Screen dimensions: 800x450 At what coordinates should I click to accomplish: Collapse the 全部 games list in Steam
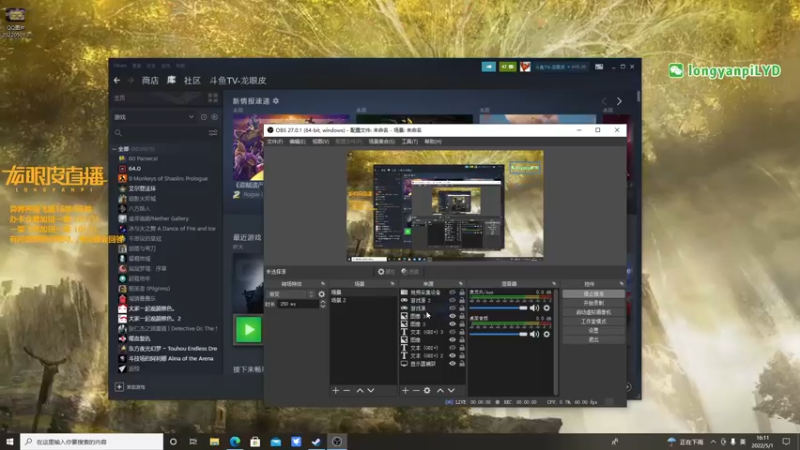click(114, 149)
